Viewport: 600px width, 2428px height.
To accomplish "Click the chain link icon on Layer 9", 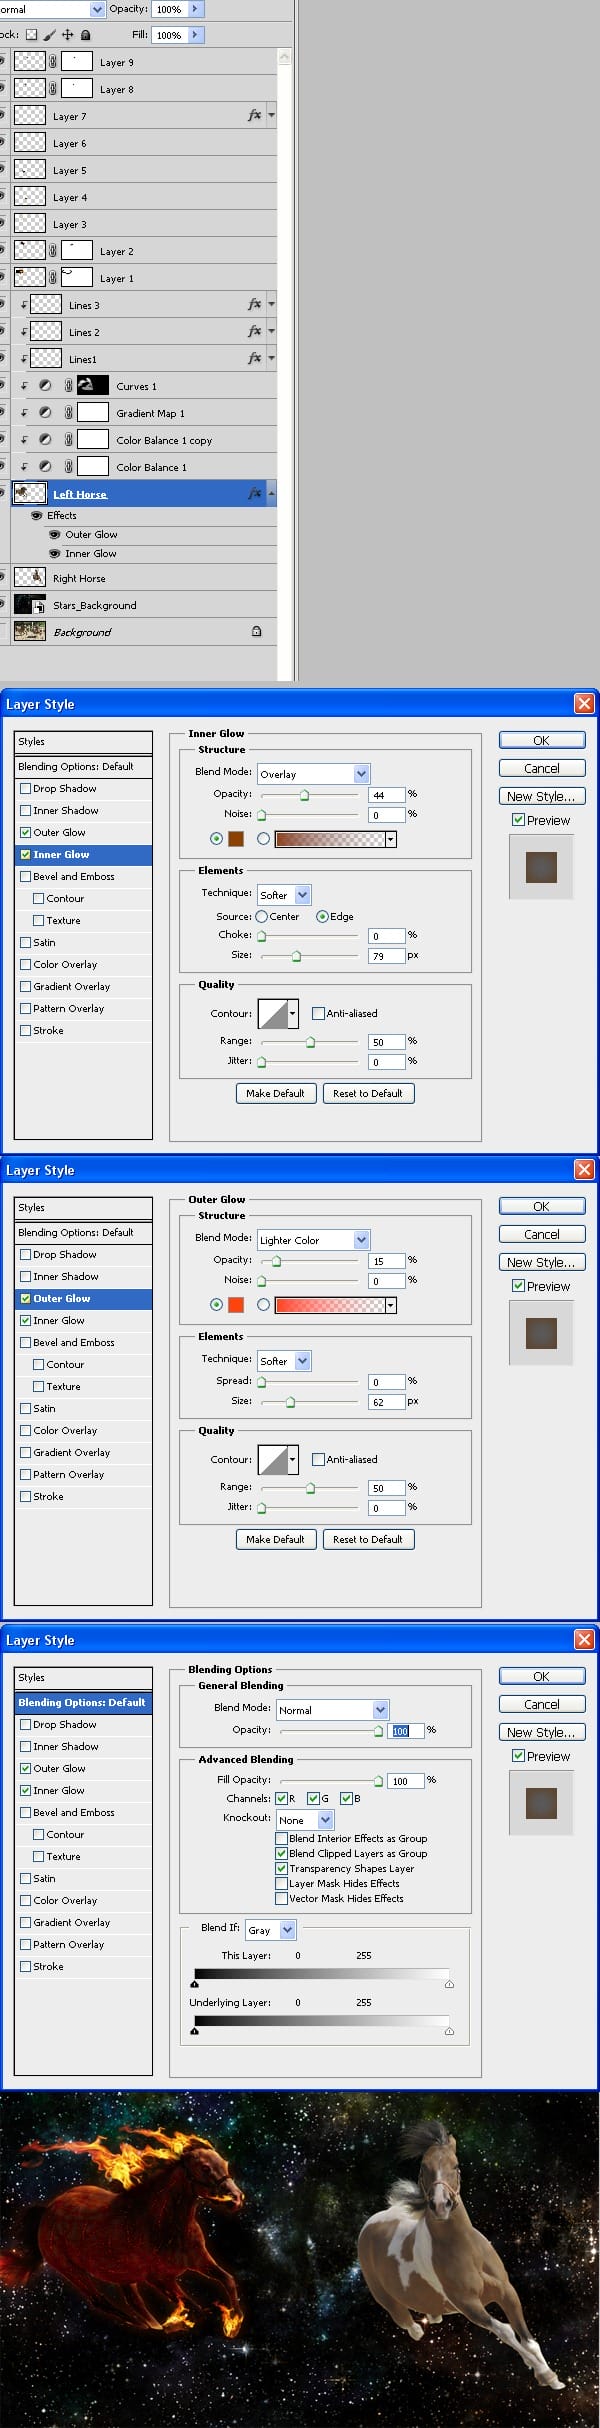I will [53, 62].
